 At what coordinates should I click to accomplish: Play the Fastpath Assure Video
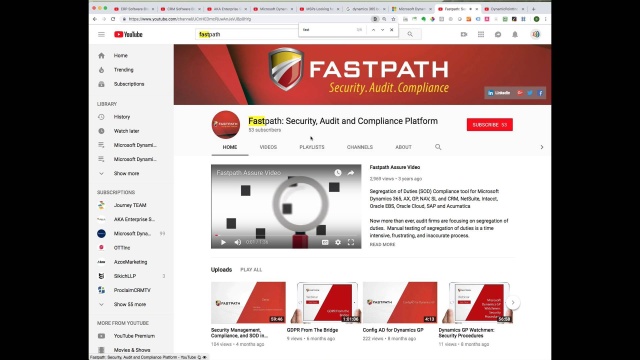[223, 242]
